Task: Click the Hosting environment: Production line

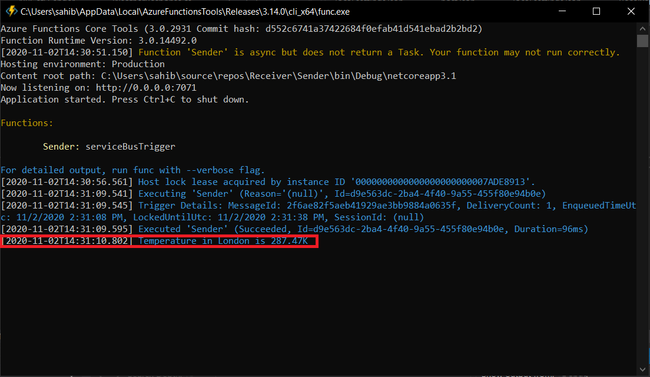Action: click(82, 64)
